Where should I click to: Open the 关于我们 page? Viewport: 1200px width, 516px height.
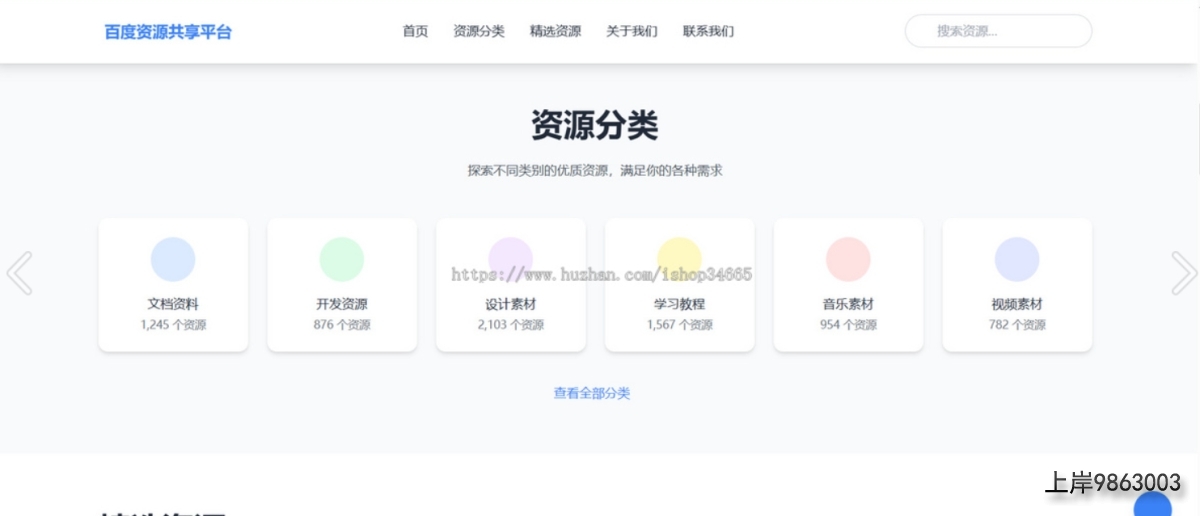point(632,31)
